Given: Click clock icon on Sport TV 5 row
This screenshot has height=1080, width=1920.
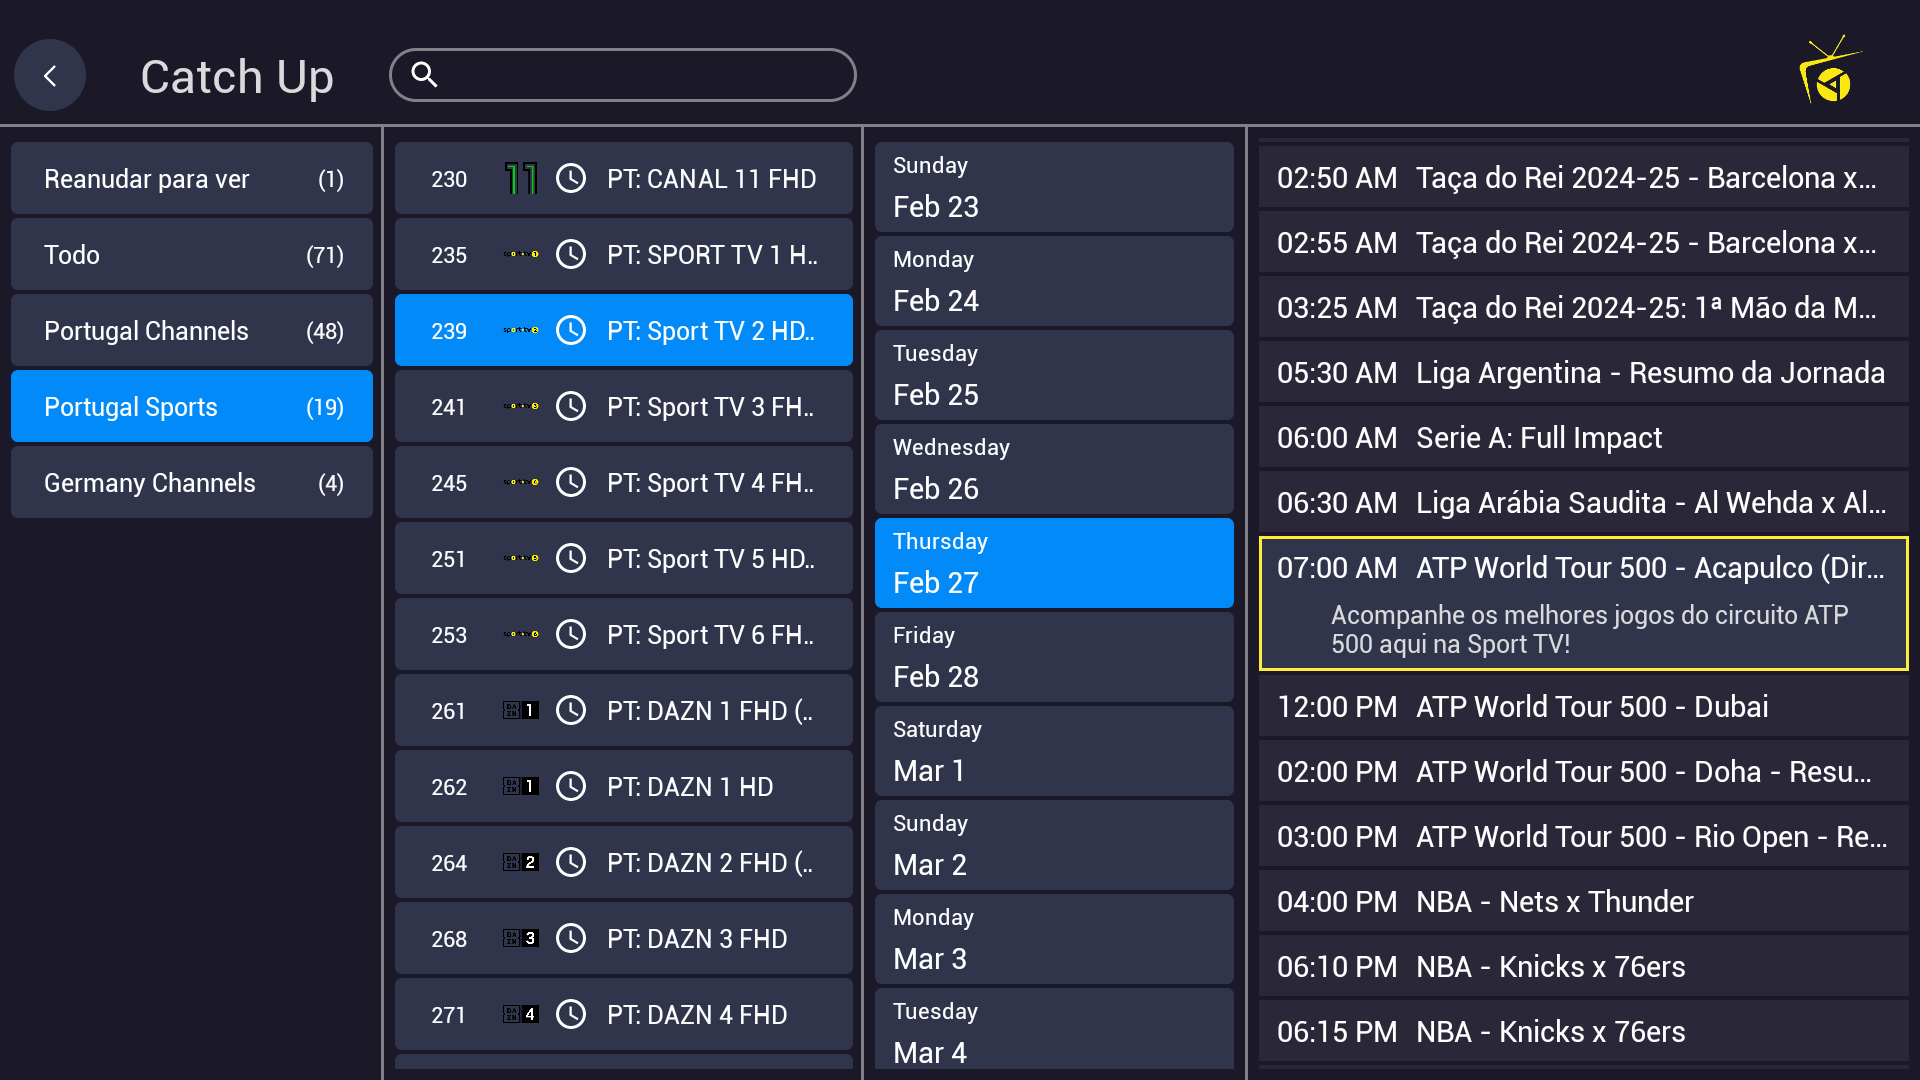Looking at the screenshot, I should pos(571,559).
